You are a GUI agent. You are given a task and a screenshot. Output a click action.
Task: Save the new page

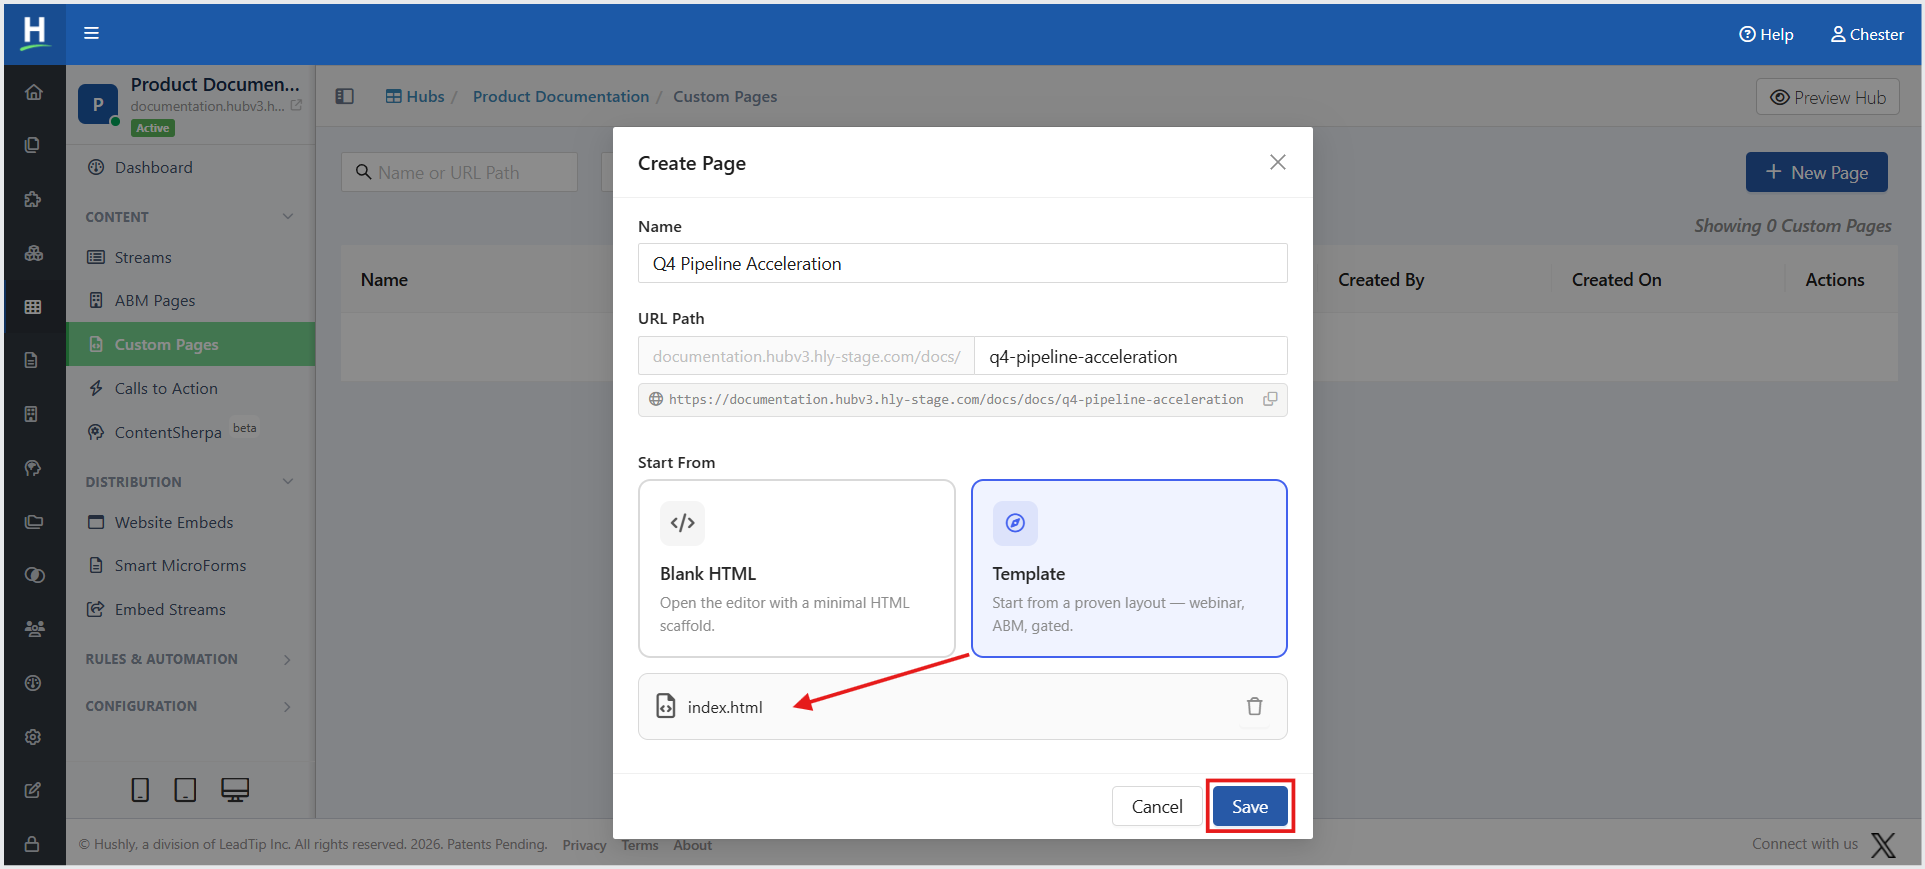[1250, 806]
